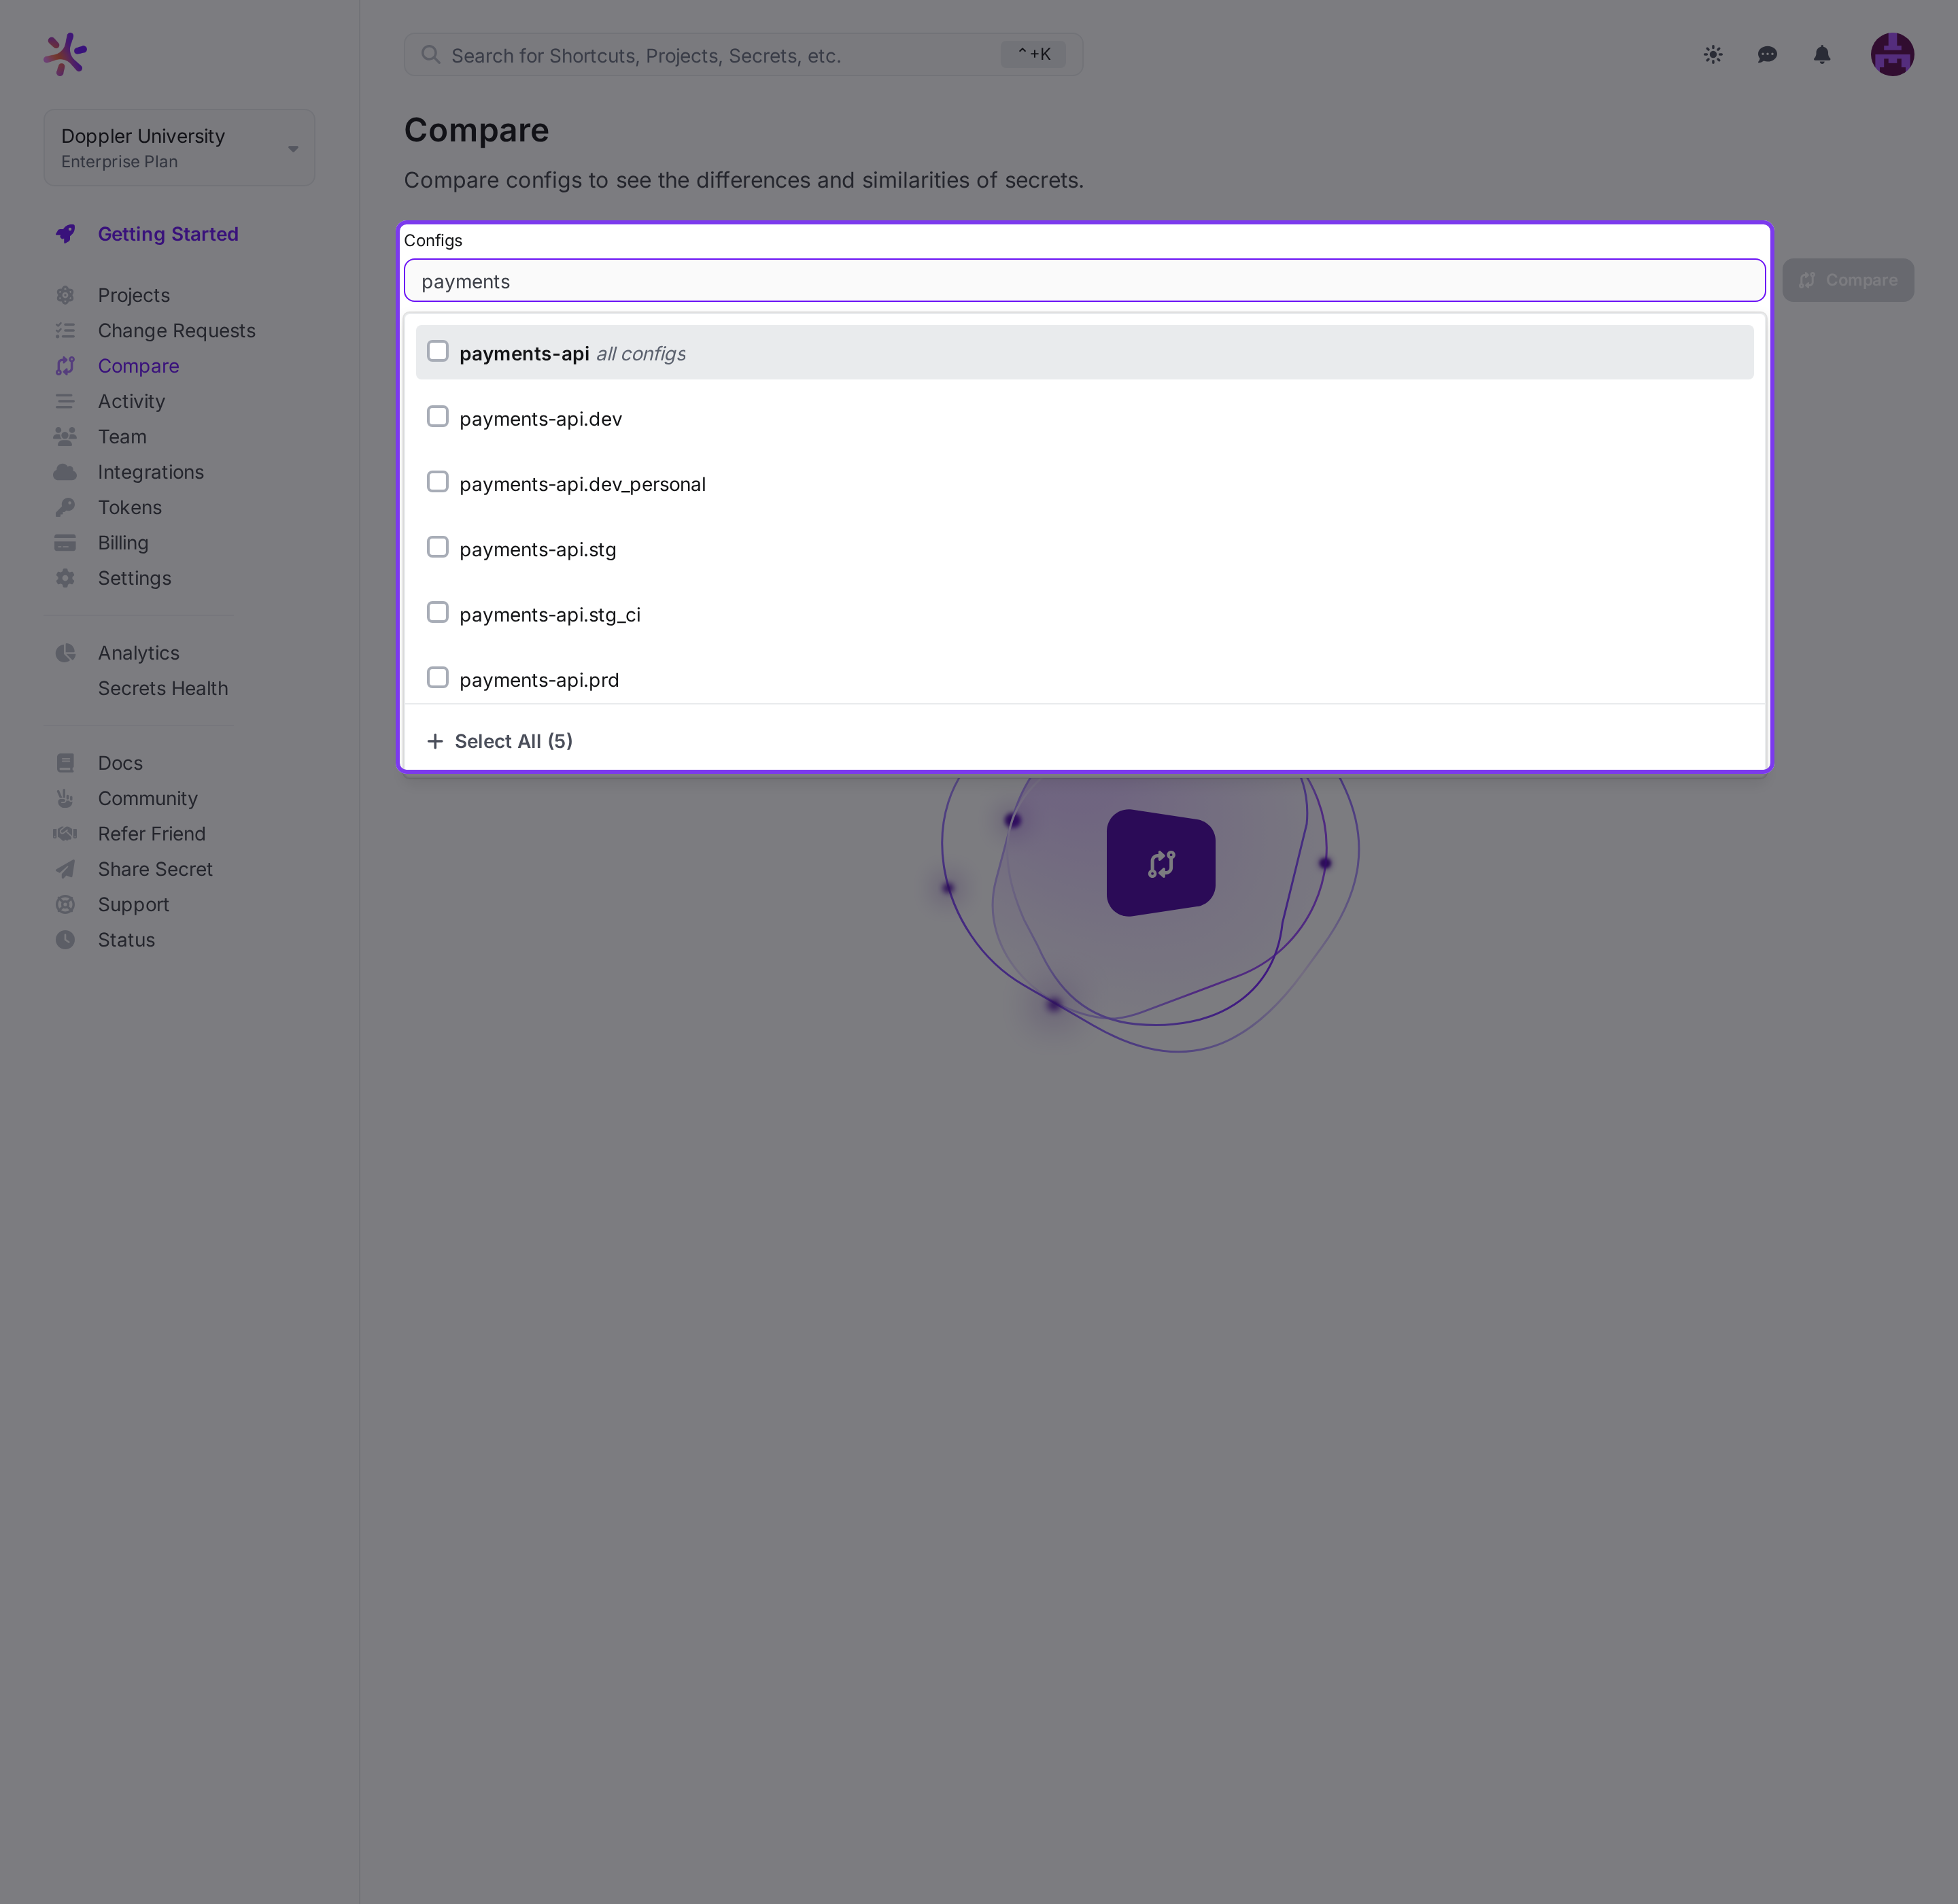
Task: Open the Share Secret link
Action: [155, 869]
